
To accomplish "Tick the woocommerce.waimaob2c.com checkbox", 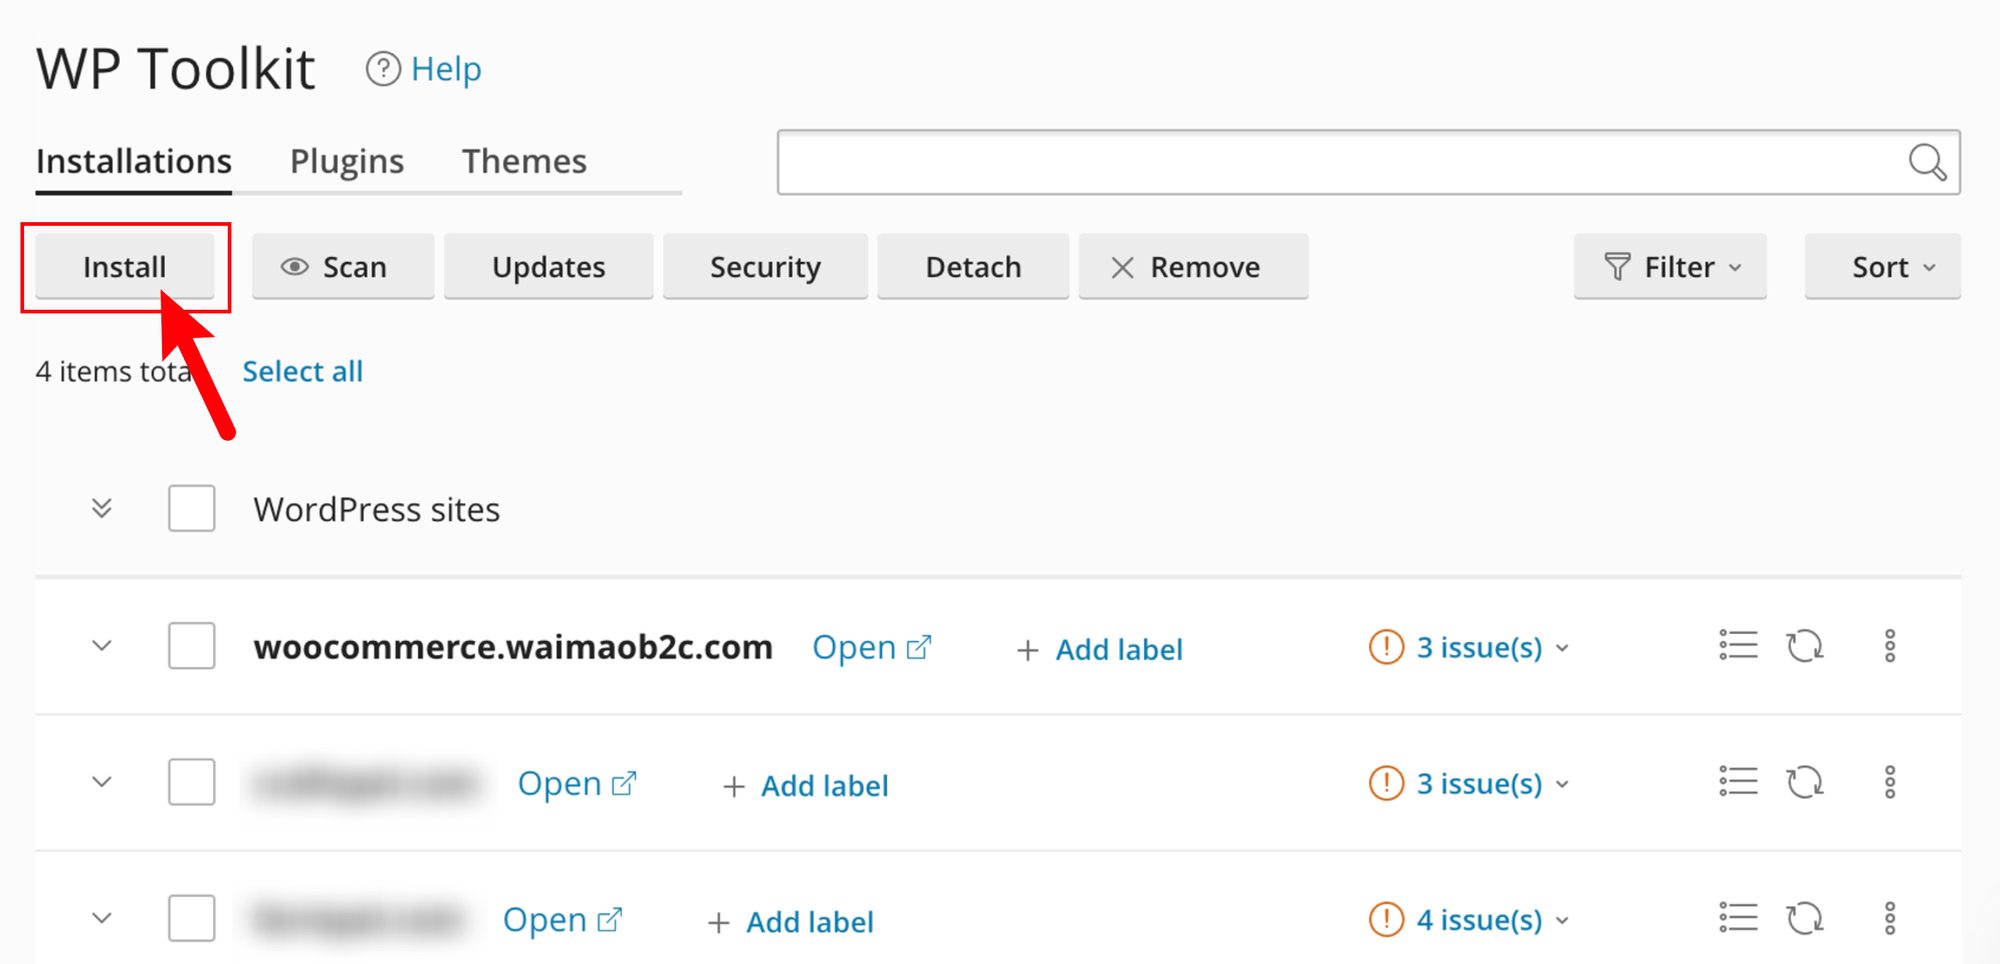I will coord(191,646).
